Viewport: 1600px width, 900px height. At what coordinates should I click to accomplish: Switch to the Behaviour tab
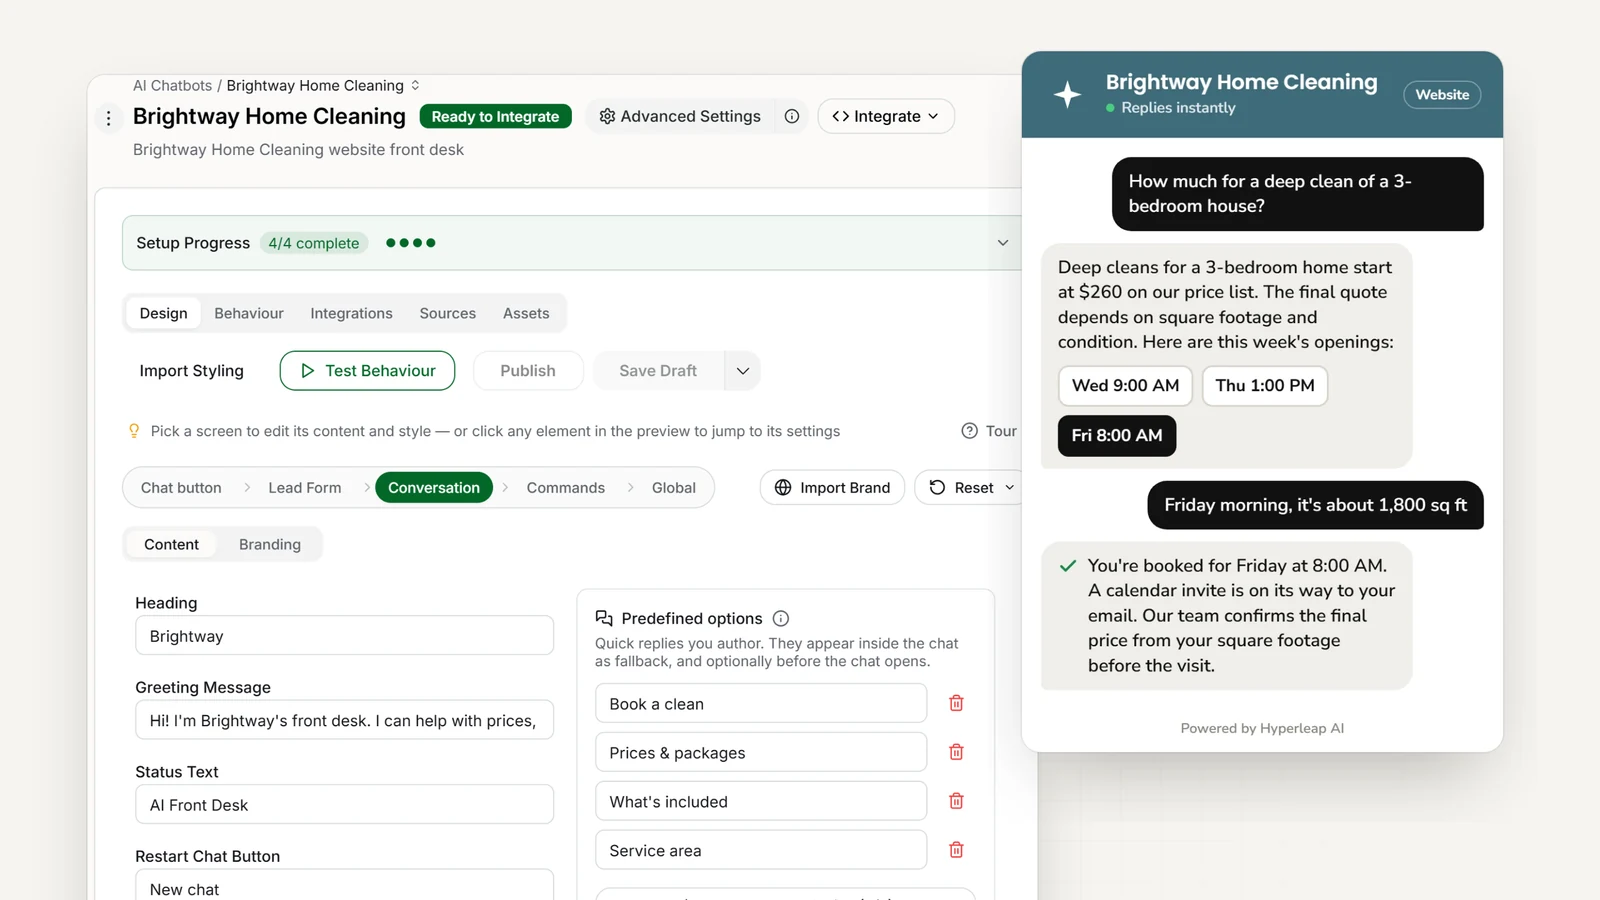tap(249, 313)
